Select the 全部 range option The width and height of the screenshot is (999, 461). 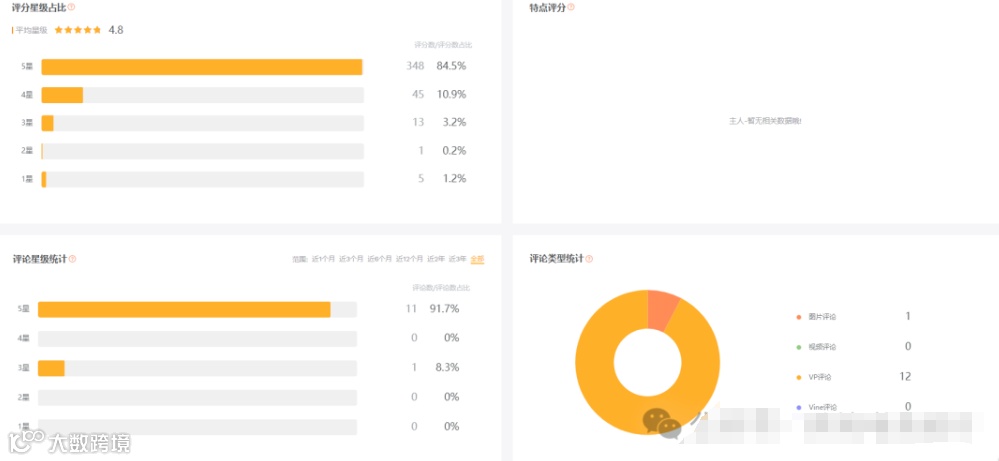[x=478, y=259]
